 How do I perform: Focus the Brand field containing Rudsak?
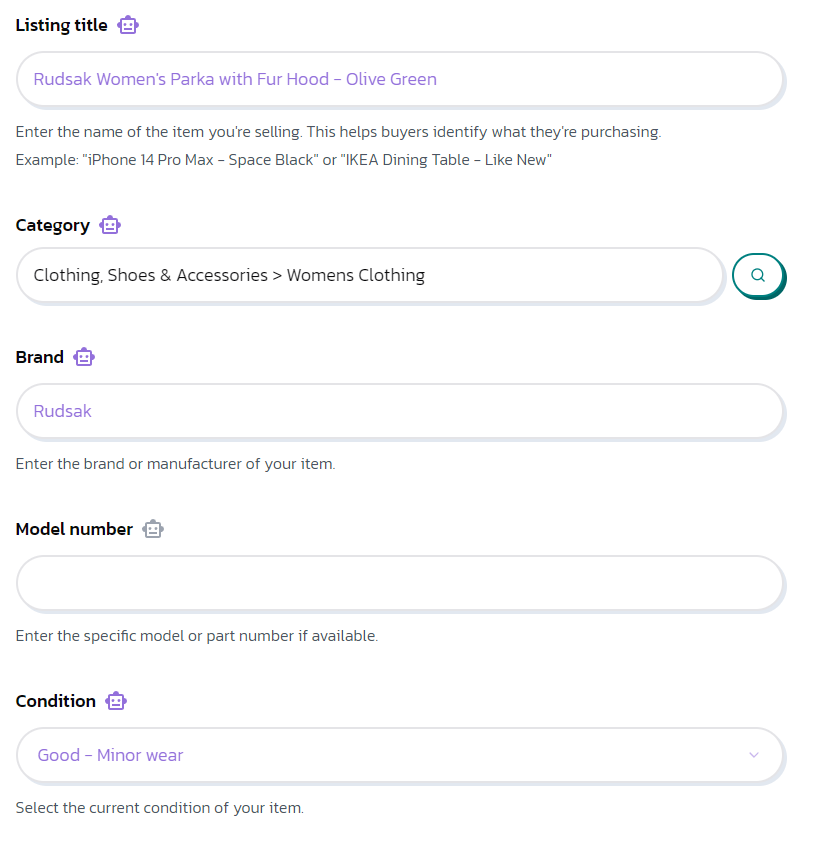point(400,411)
